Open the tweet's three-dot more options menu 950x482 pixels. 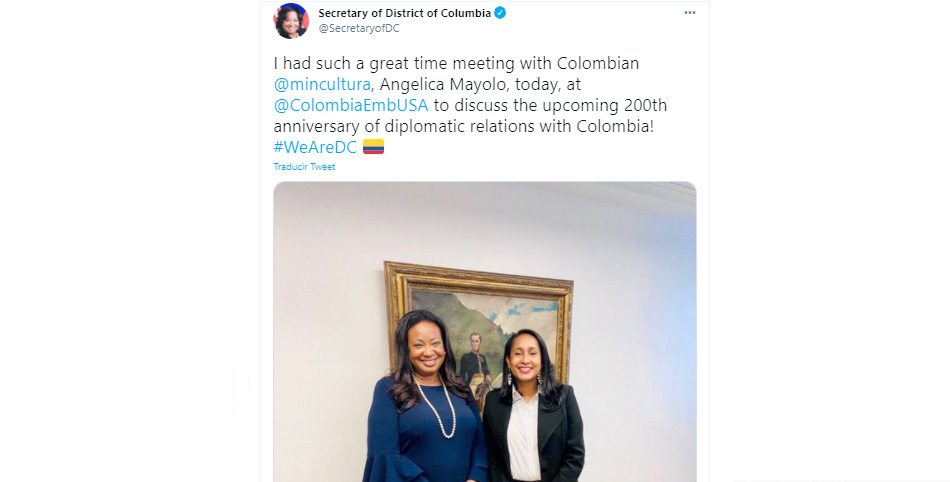click(689, 13)
